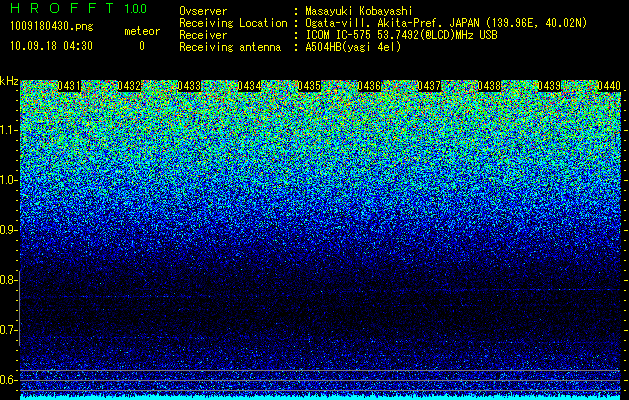This screenshot has height=400, width=629.
Task: Click the HROFFT 1.0.0 title text
Action: click(x=79, y=8)
